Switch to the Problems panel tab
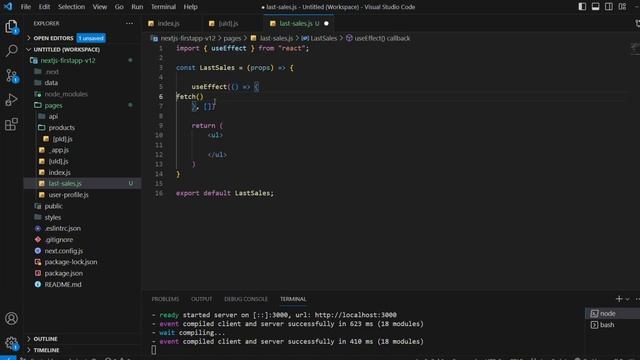The image size is (640, 360). (x=165, y=299)
